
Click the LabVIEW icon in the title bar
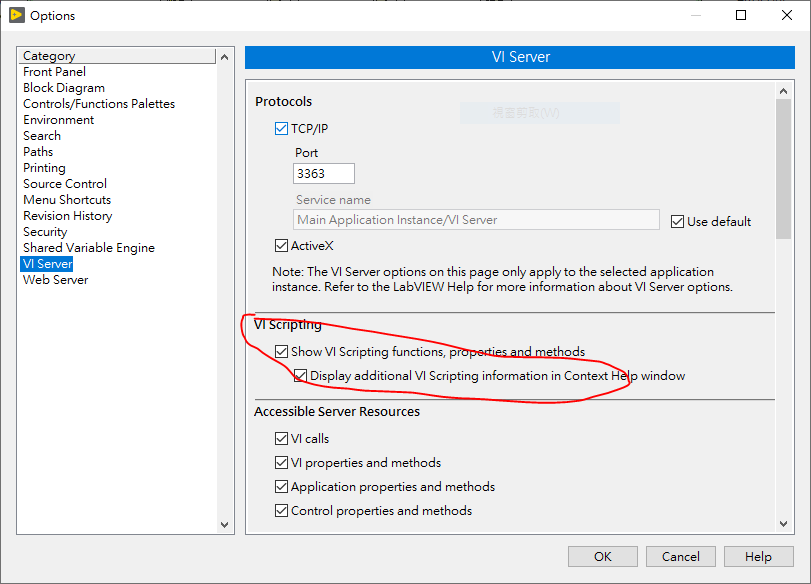[x=16, y=15]
